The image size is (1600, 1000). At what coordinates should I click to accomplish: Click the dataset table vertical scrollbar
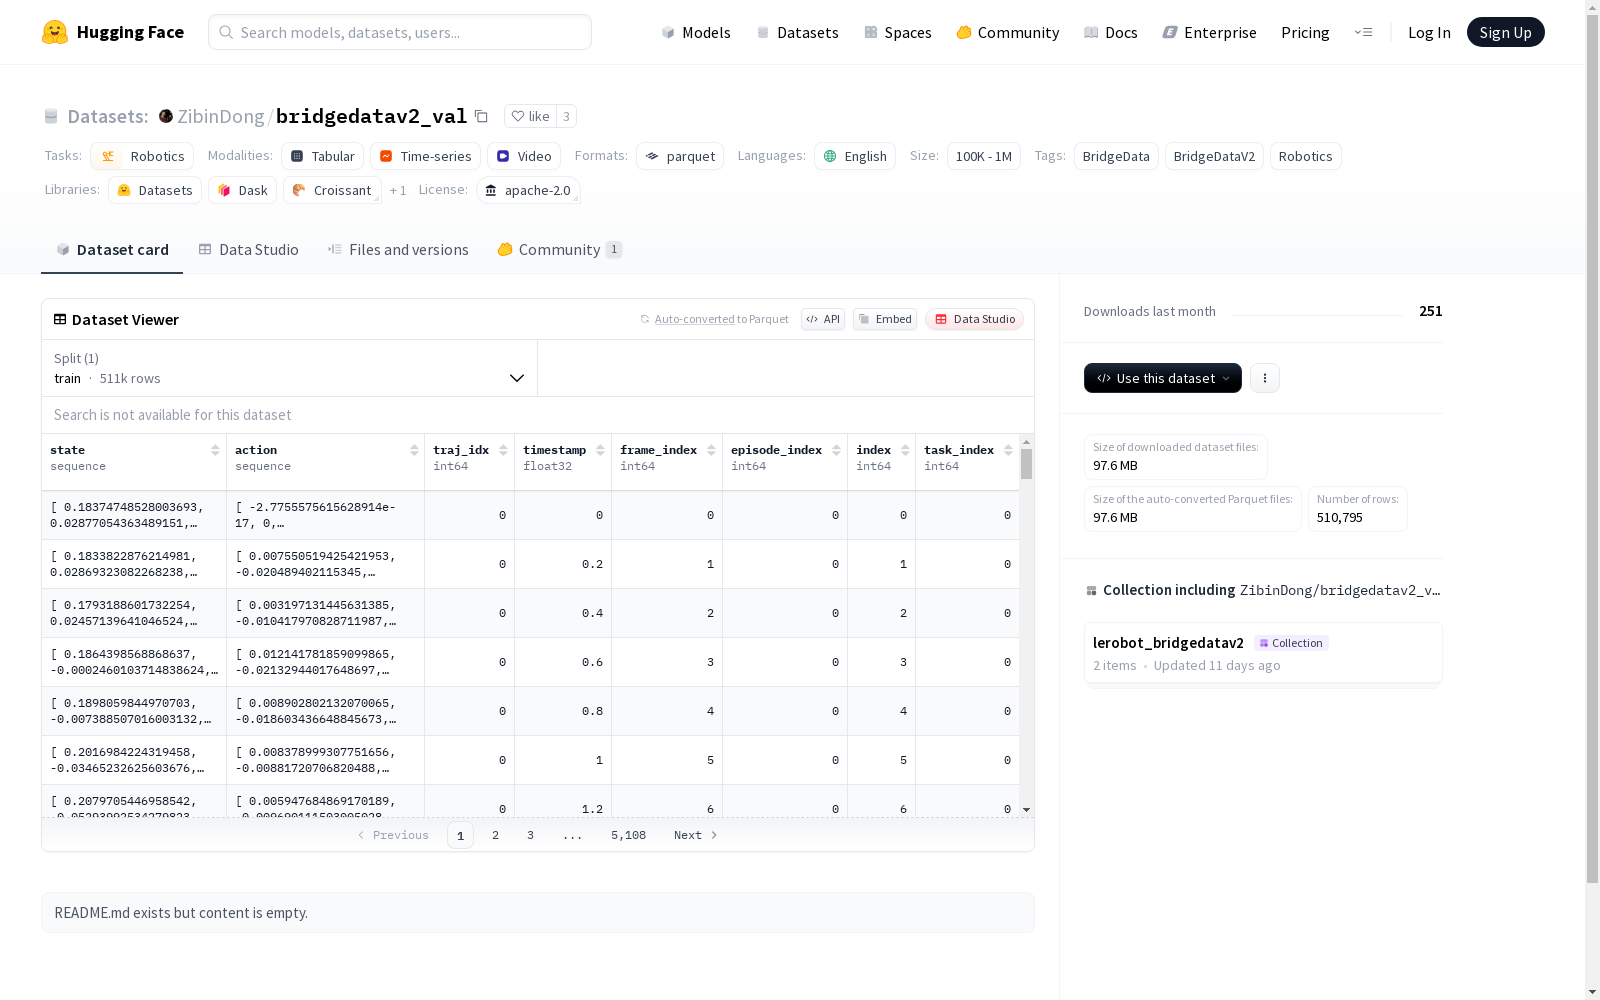1026,464
